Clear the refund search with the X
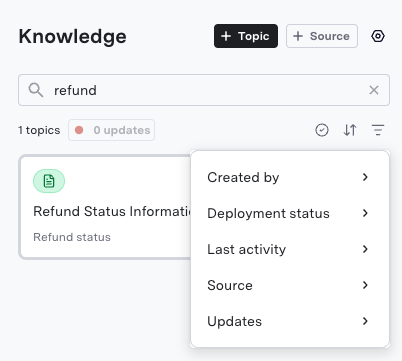Viewport: 402px width, 361px height. (374, 90)
